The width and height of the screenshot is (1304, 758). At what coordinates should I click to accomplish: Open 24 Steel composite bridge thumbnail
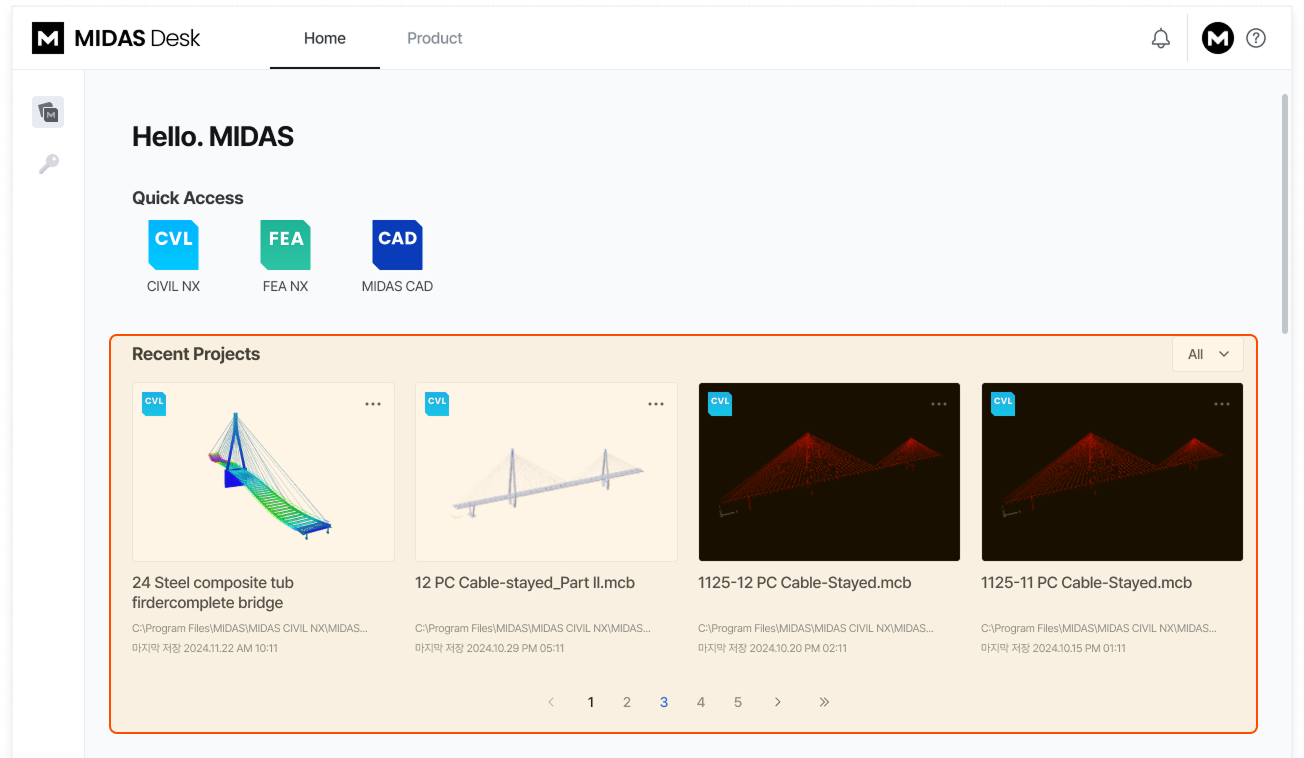coord(263,472)
